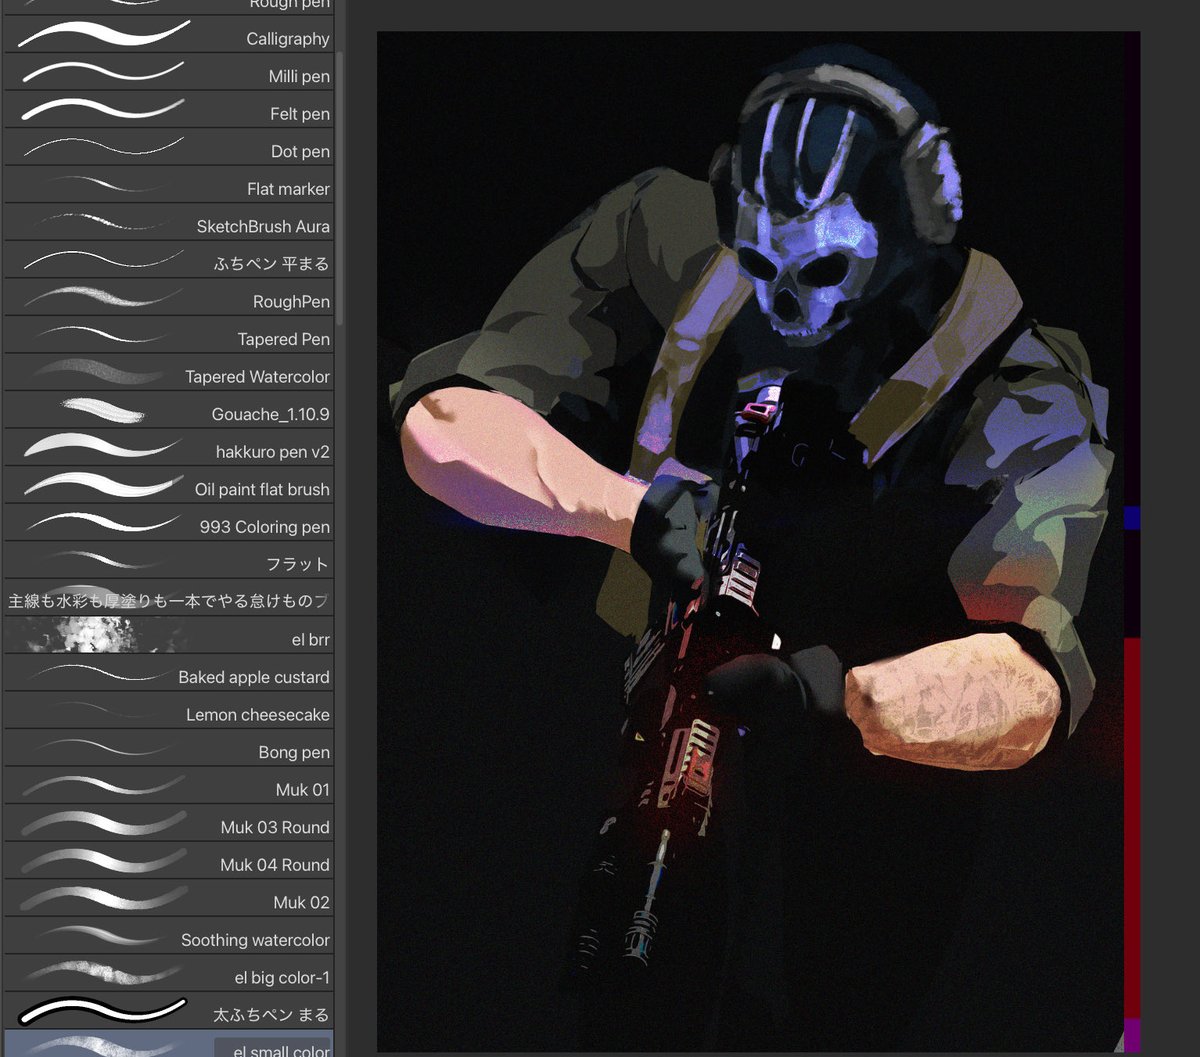This screenshot has height=1057, width=1200.
Task: Click the brush list vertical scrollbar
Action: click(340, 188)
